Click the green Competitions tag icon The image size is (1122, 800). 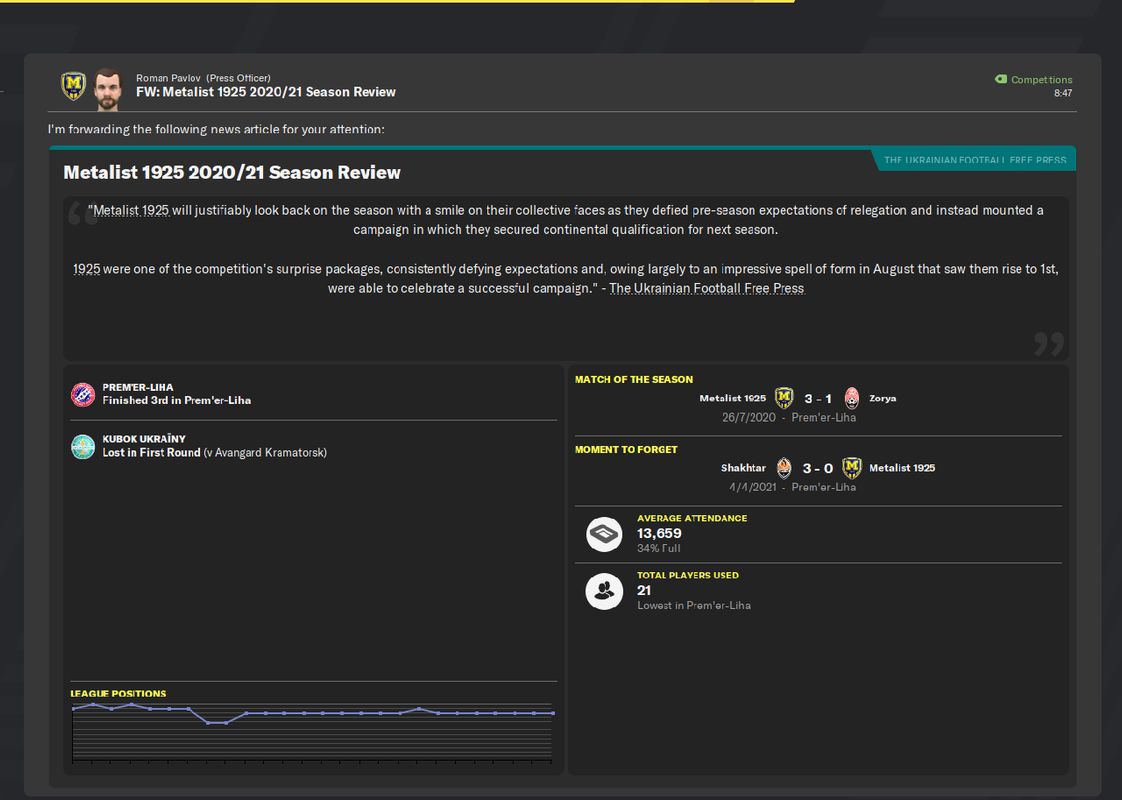point(1001,79)
